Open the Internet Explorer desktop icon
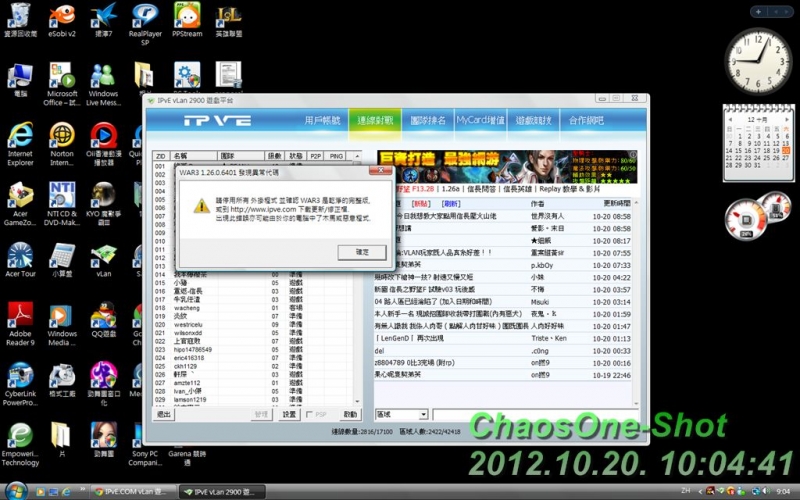800x500 pixels. click(x=20, y=143)
